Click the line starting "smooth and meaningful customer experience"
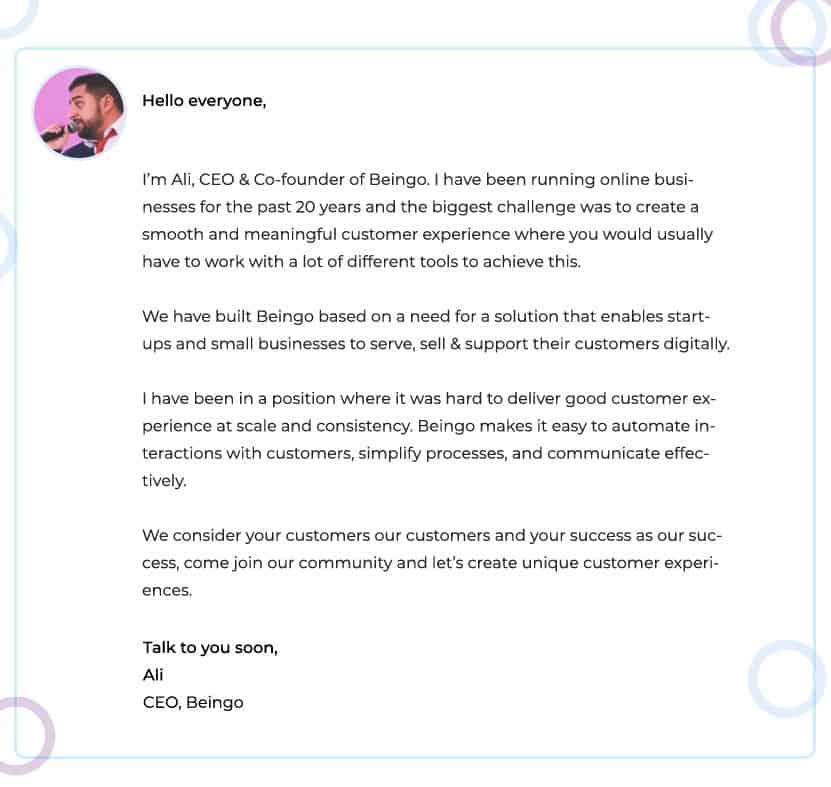Image resolution: width=831 pixels, height=787 pixels. [427, 235]
